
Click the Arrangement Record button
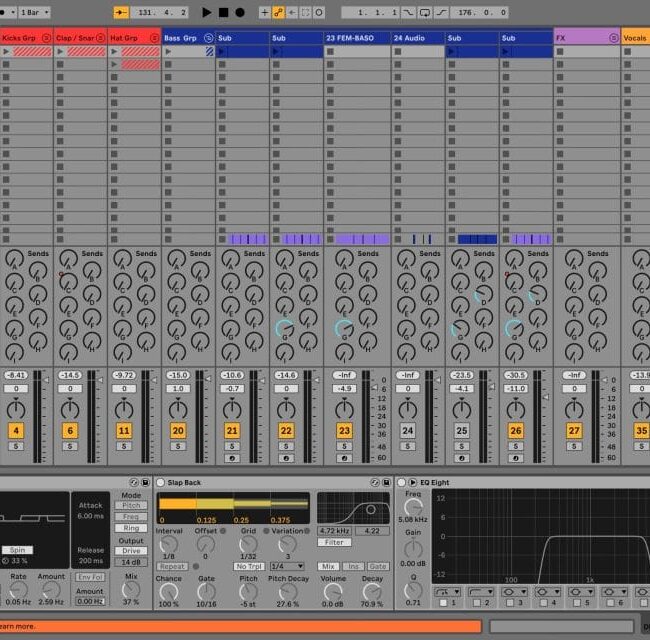point(240,13)
